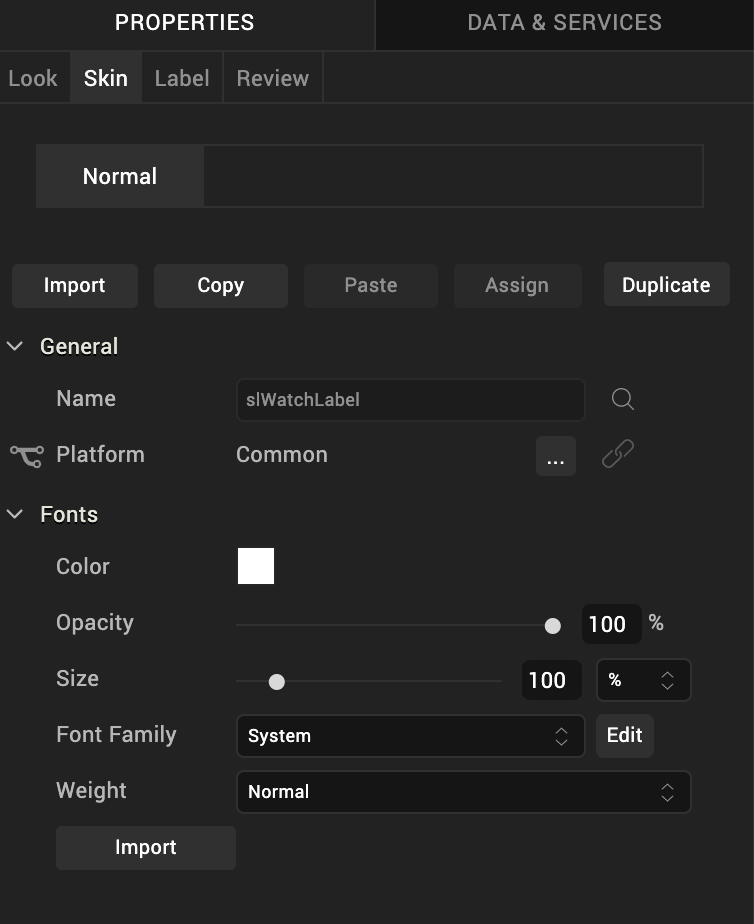The width and height of the screenshot is (754, 924).
Task: Switch to the Look tab
Action: (33, 79)
